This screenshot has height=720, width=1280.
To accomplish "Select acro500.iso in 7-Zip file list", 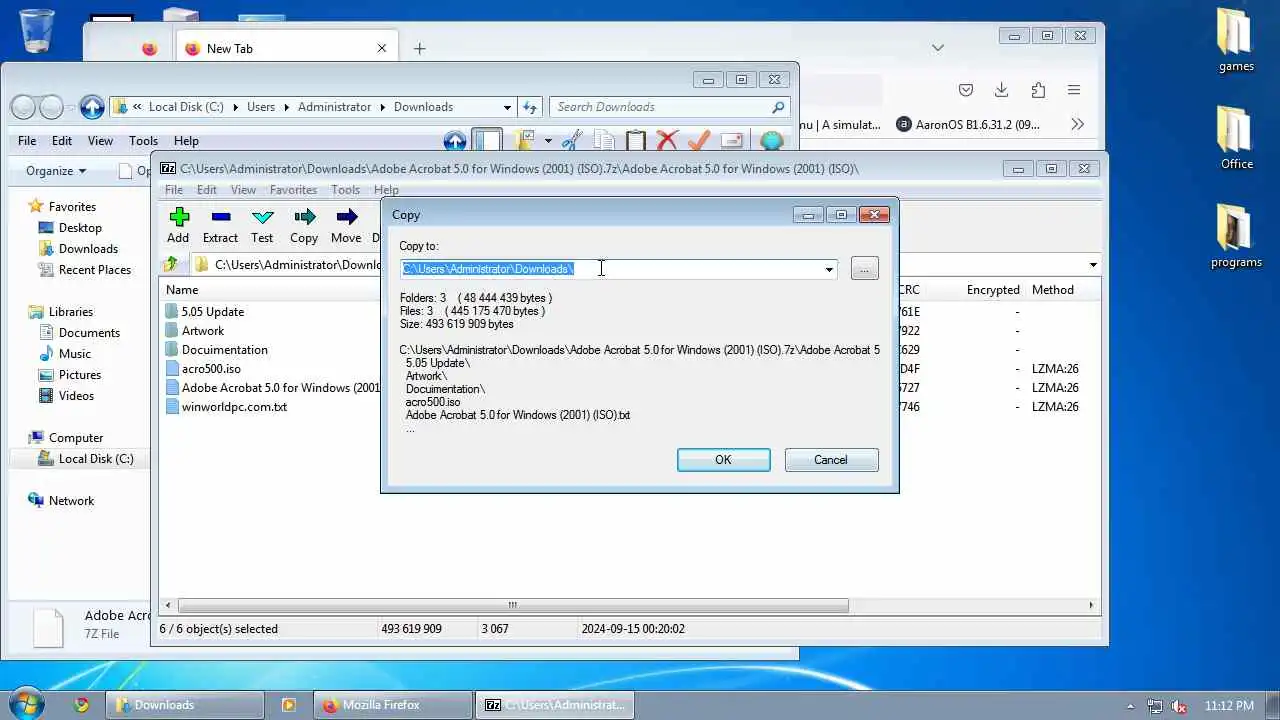I will (x=211, y=369).
